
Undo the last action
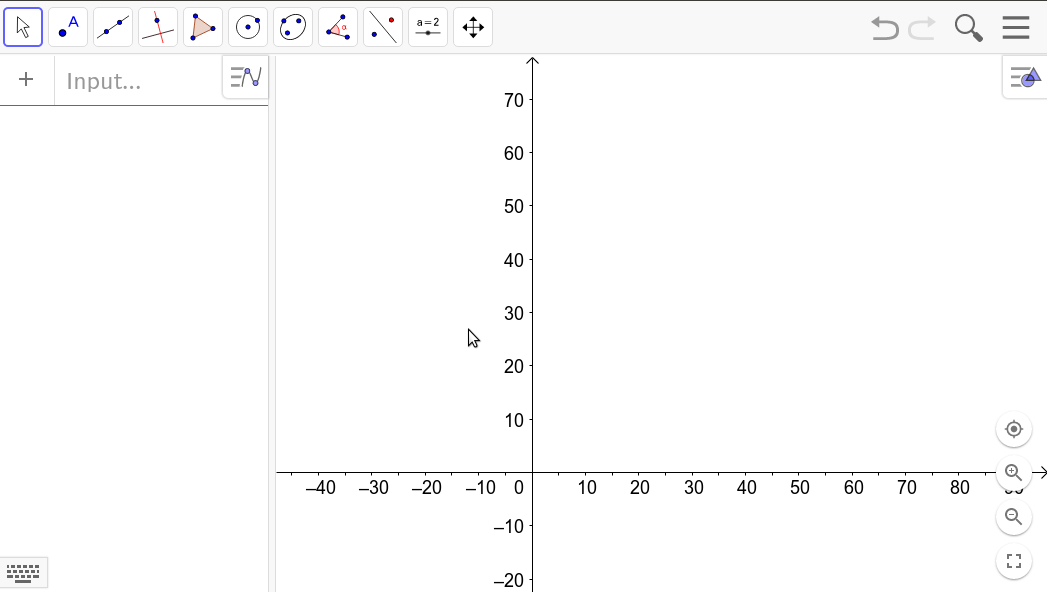(x=884, y=27)
